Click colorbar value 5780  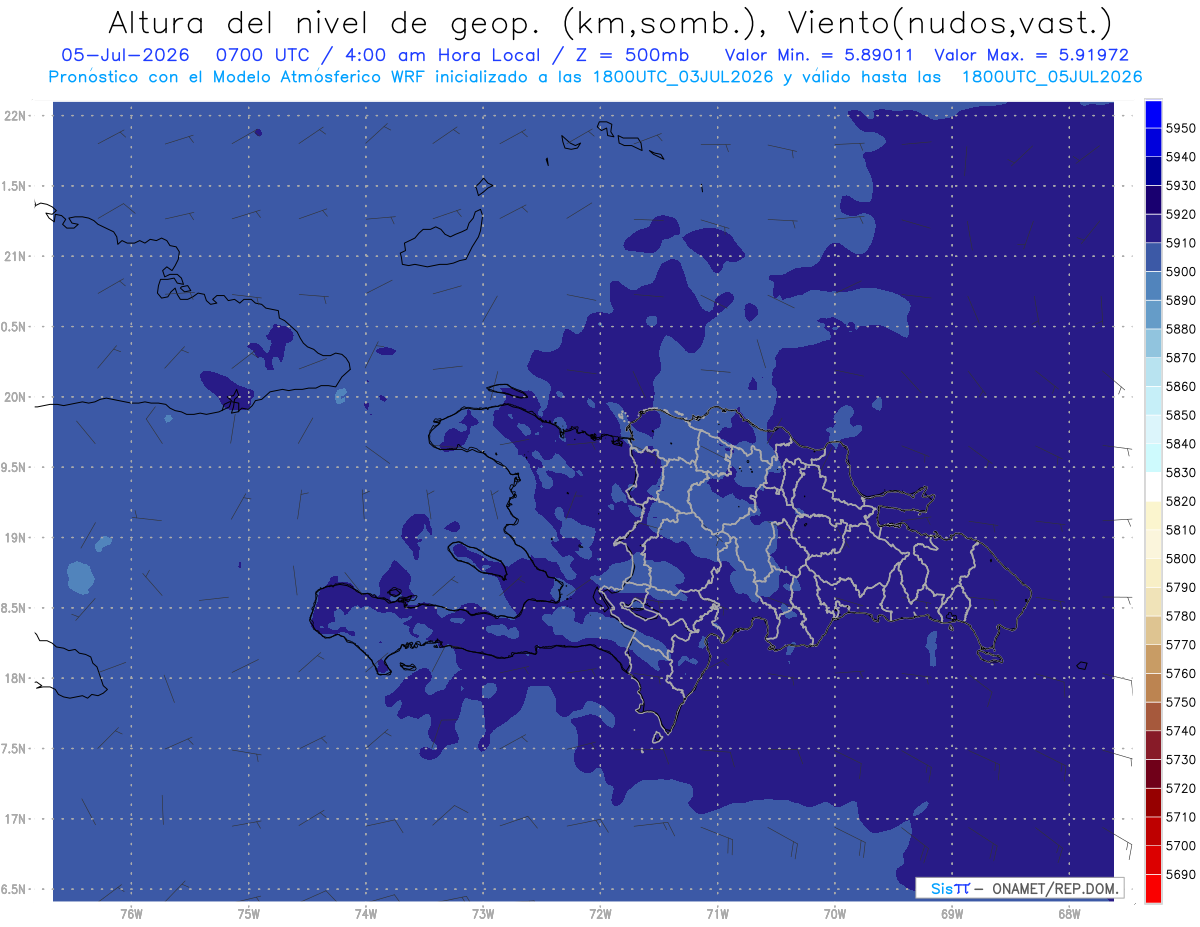(1180, 616)
